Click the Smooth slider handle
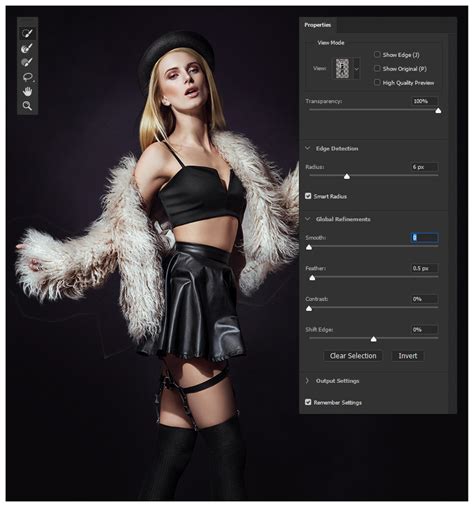This screenshot has height=507, width=474. (x=309, y=247)
